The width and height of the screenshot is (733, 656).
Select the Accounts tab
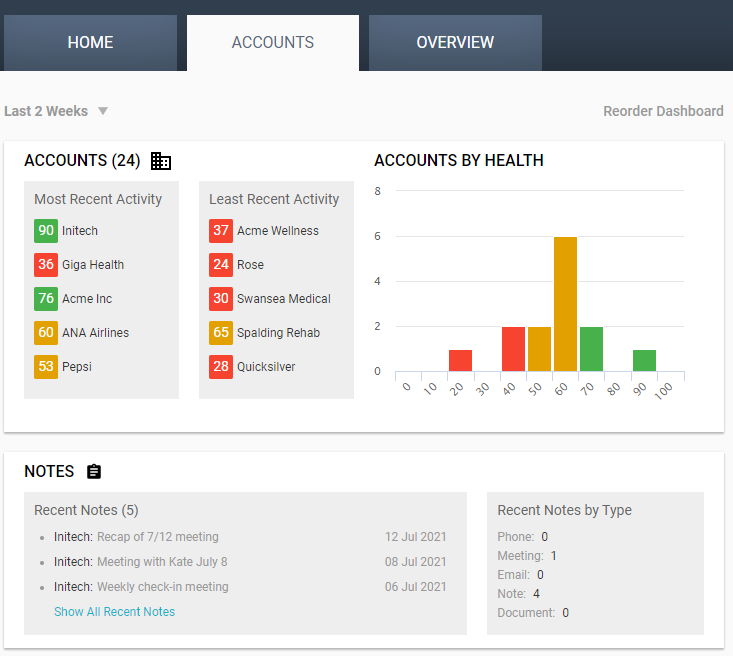point(272,43)
